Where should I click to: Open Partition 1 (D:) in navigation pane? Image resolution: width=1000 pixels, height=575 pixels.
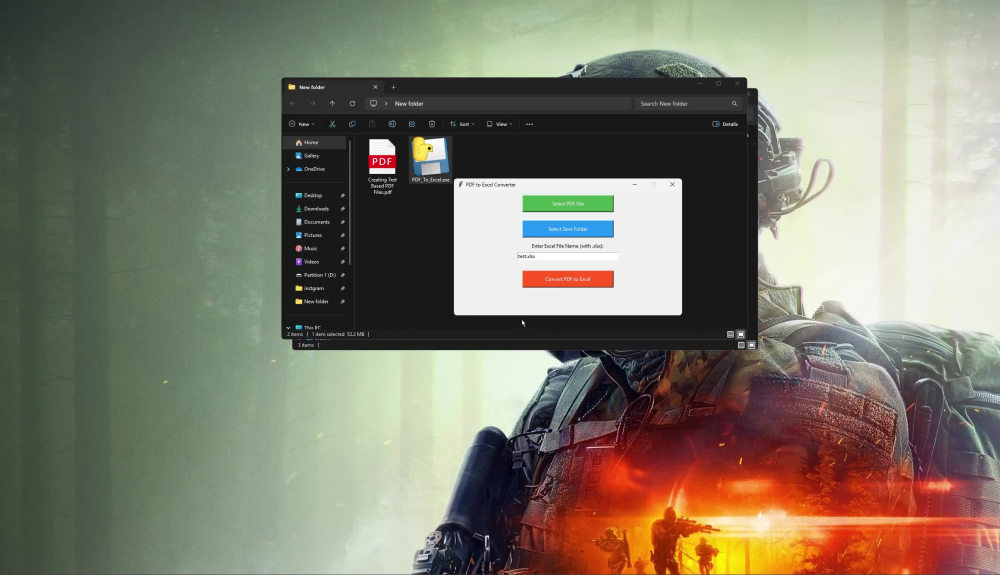(315, 275)
